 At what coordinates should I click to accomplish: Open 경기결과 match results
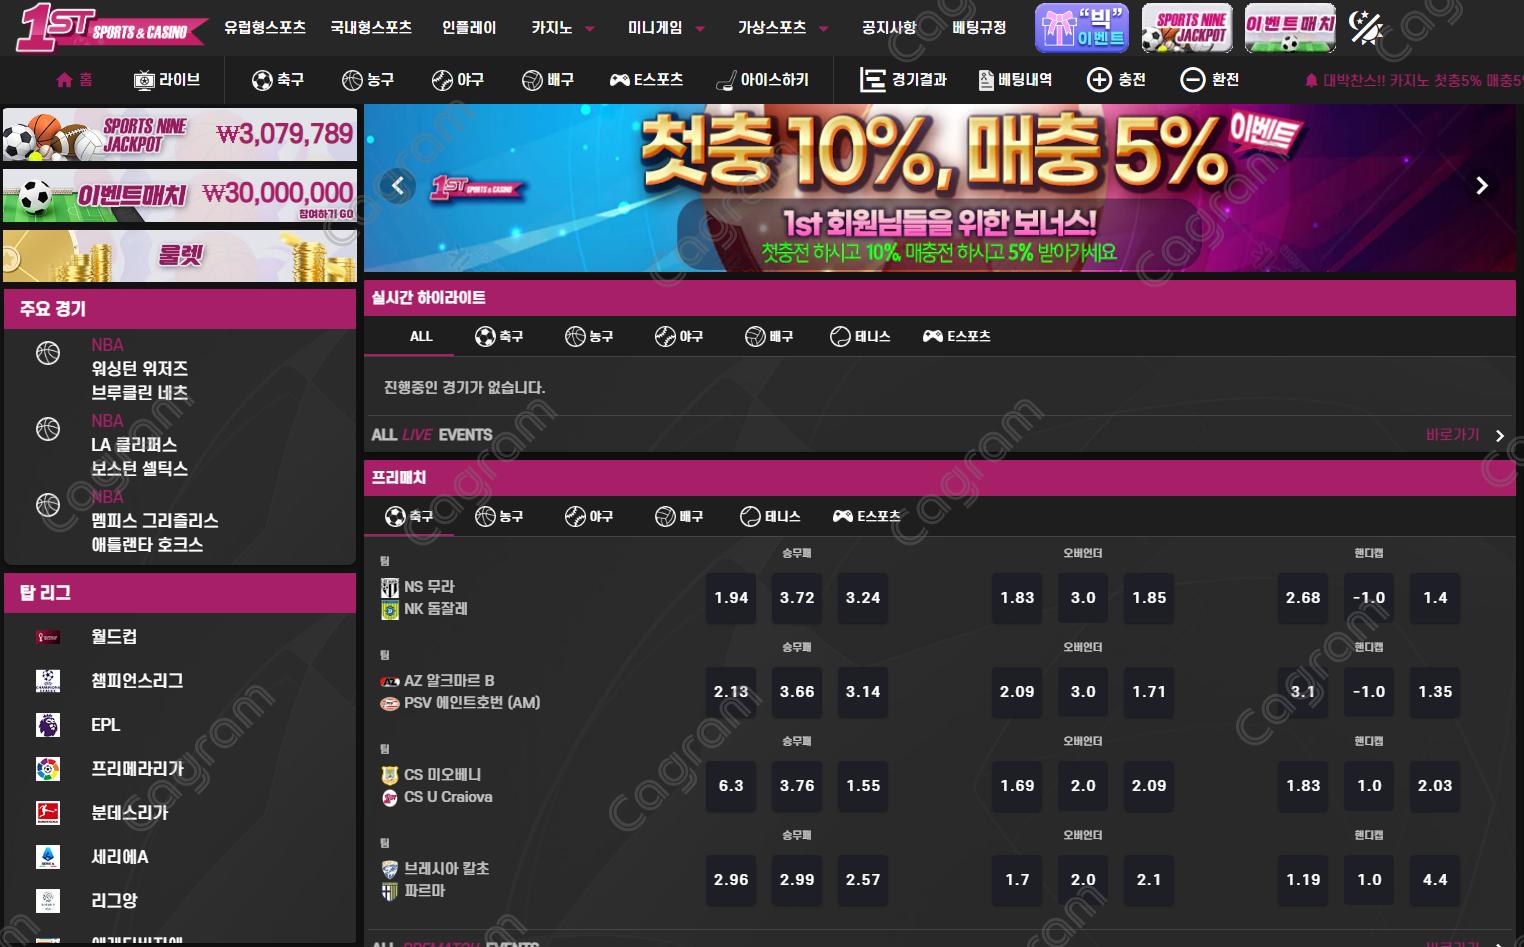pos(903,80)
